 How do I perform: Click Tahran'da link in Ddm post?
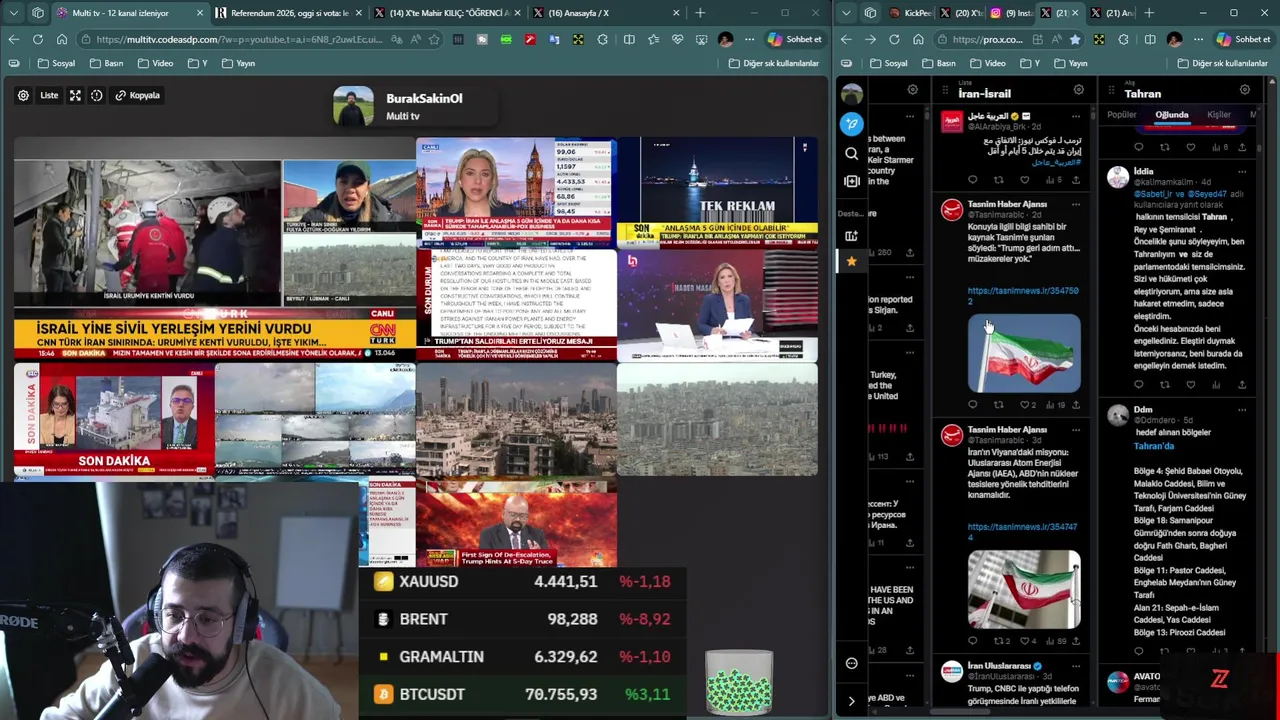click(x=1154, y=446)
